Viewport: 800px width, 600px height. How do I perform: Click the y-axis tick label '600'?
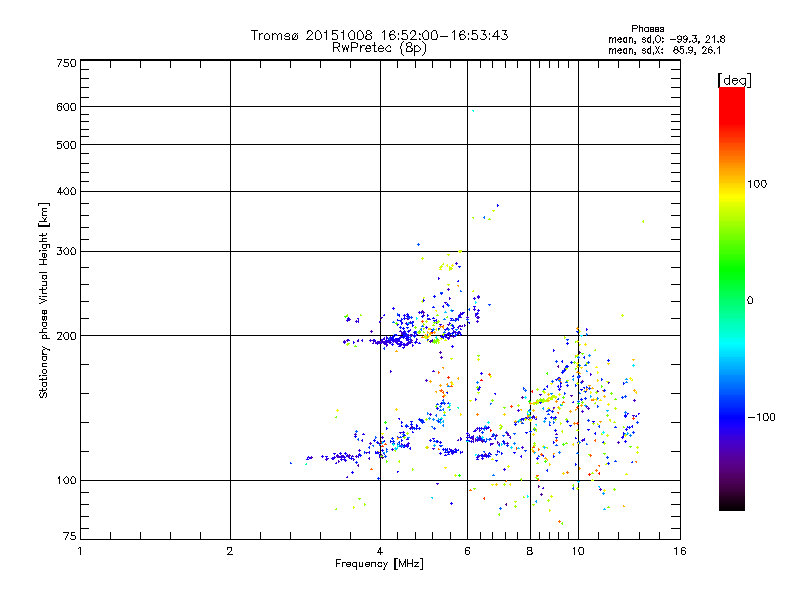[66, 107]
